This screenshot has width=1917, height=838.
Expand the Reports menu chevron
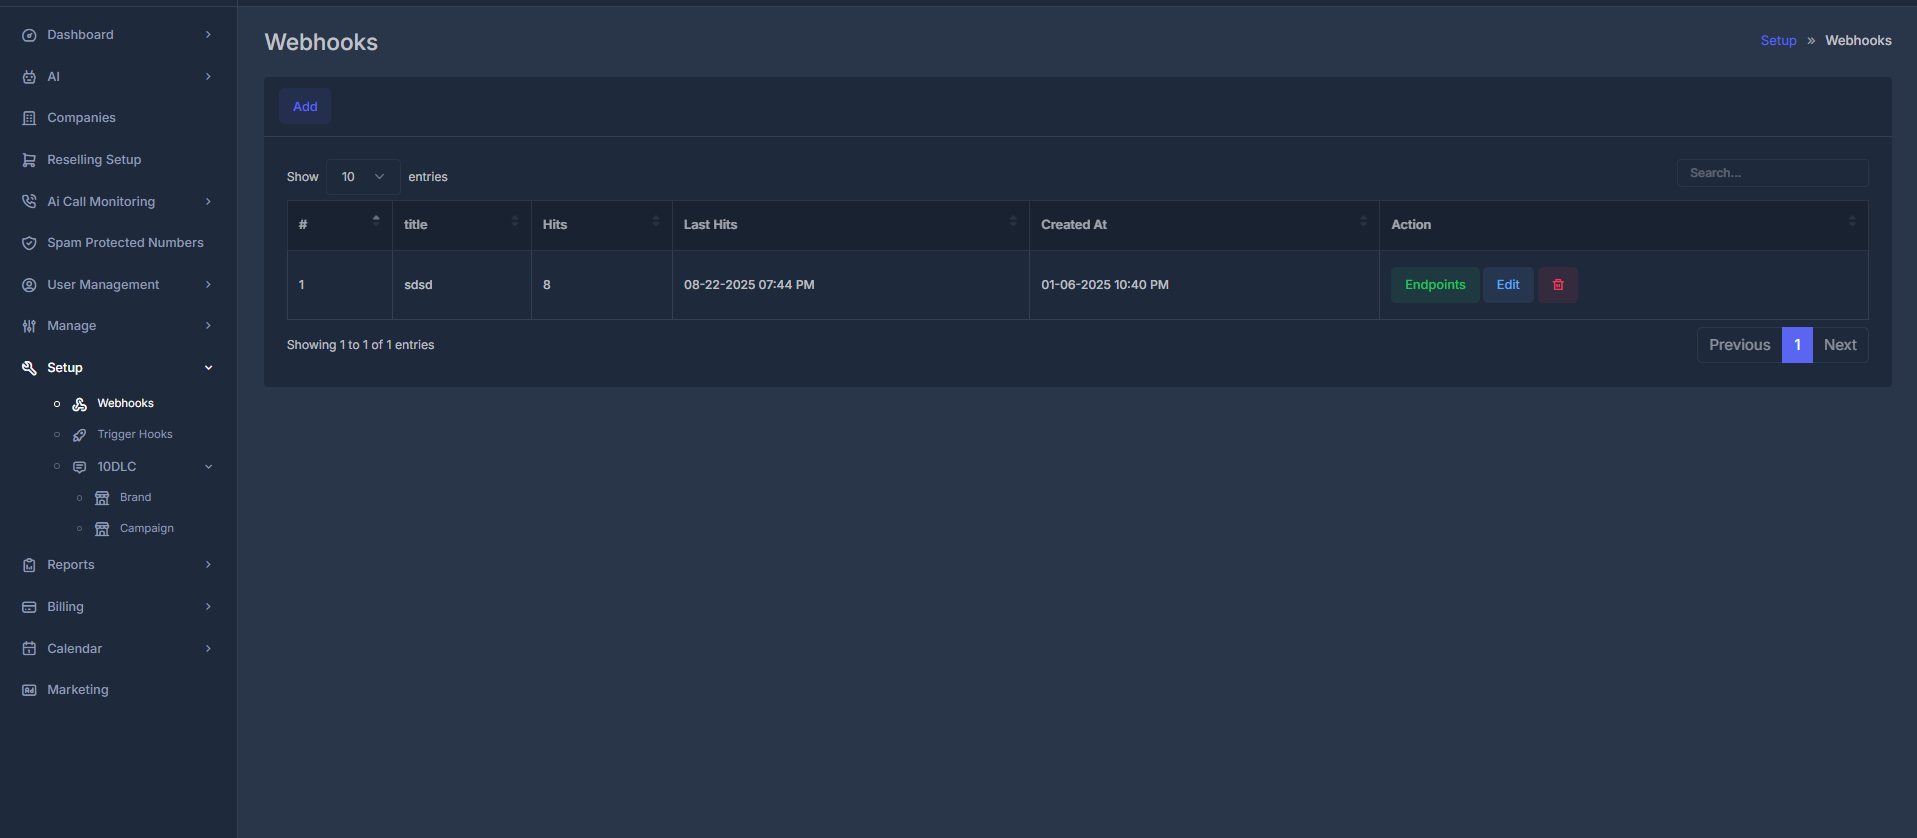[x=208, y=565]
